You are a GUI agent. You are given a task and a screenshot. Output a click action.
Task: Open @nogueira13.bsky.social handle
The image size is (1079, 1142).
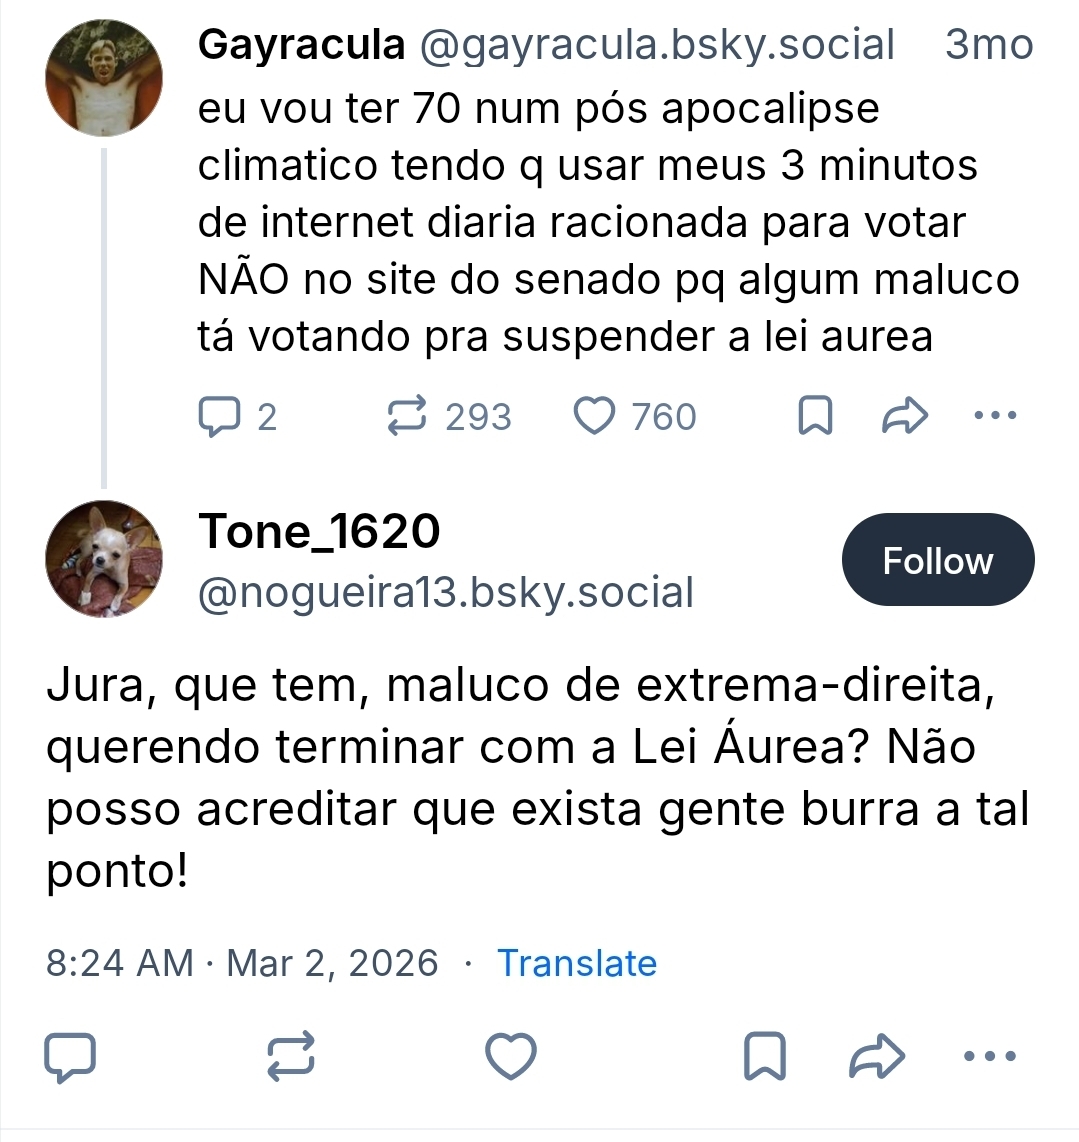coord(446,593)
